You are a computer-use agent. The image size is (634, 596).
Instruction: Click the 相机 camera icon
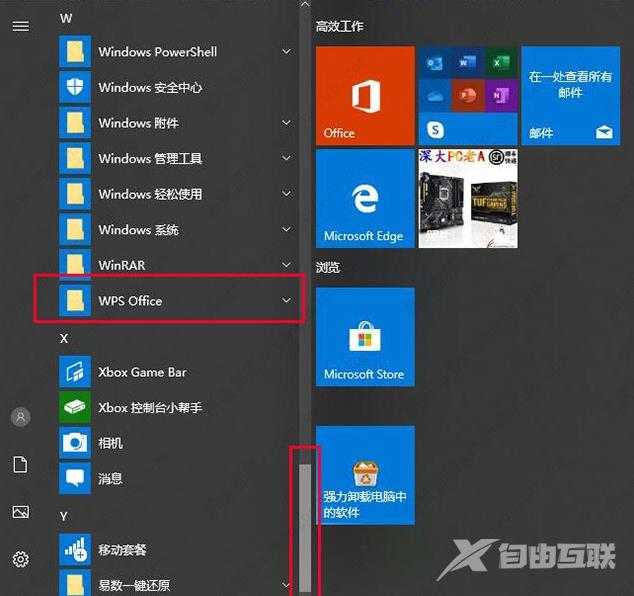[75, 443]
